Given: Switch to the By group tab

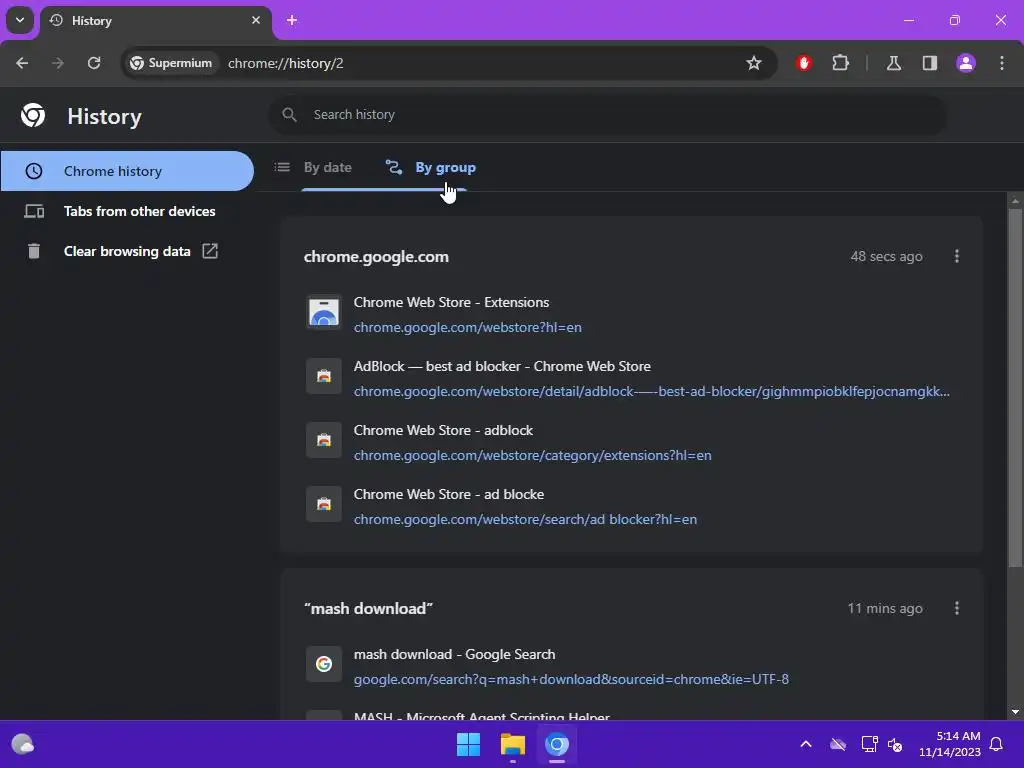Looking at the screenshot, I should 431,167.
